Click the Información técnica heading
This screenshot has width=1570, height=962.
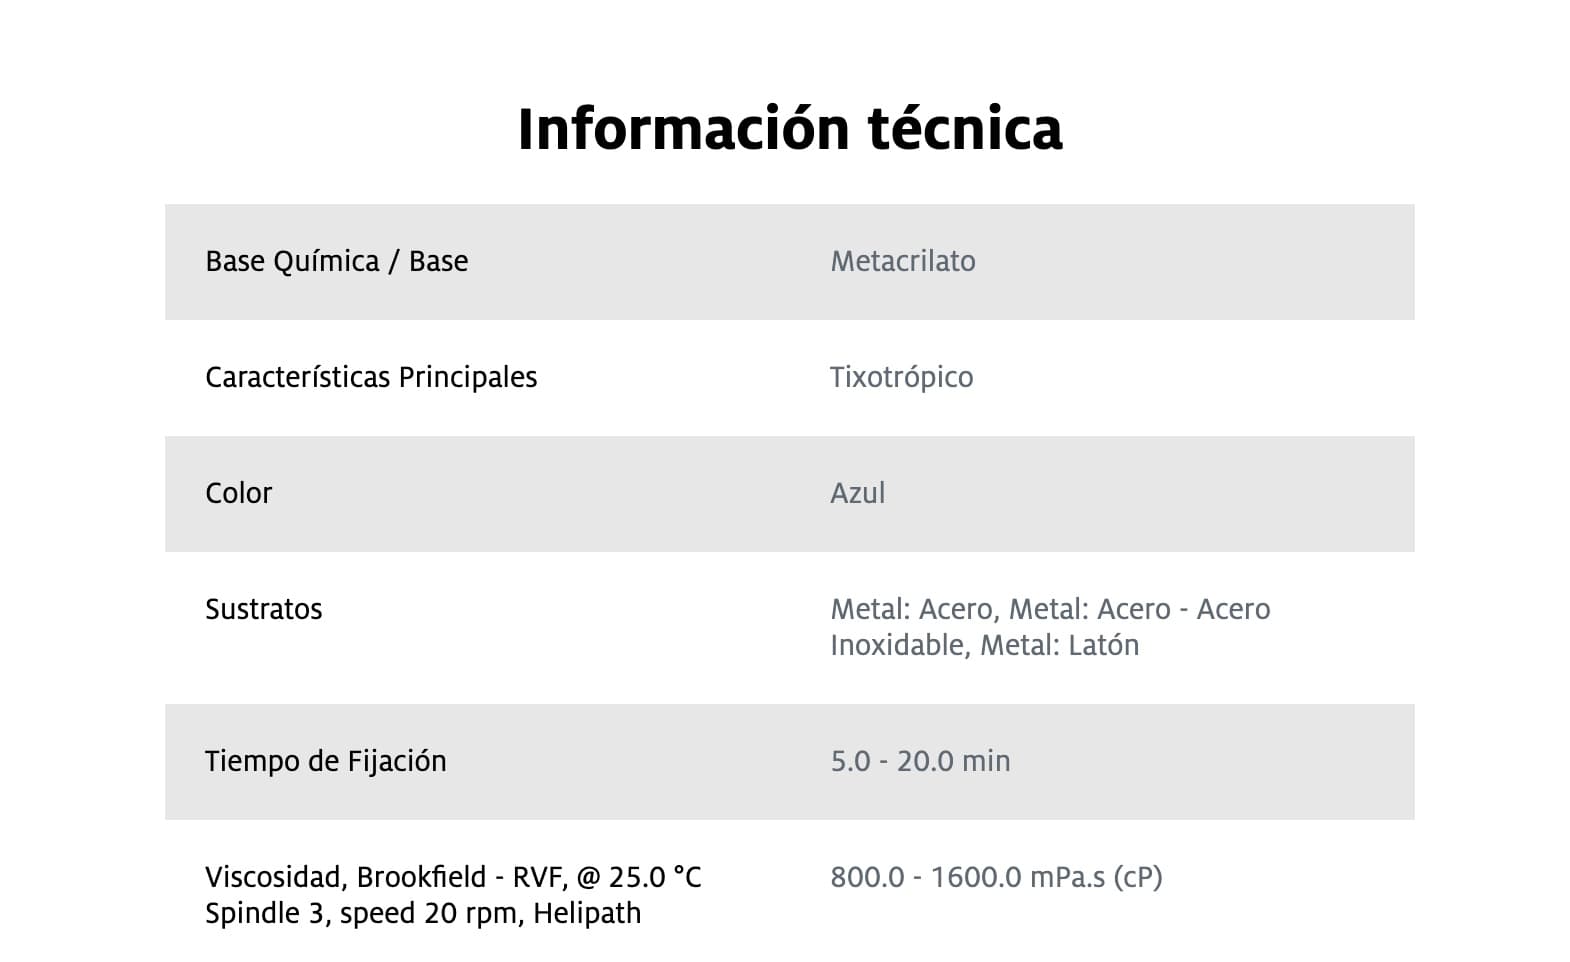pyautogui.click(x=790, y=129)
